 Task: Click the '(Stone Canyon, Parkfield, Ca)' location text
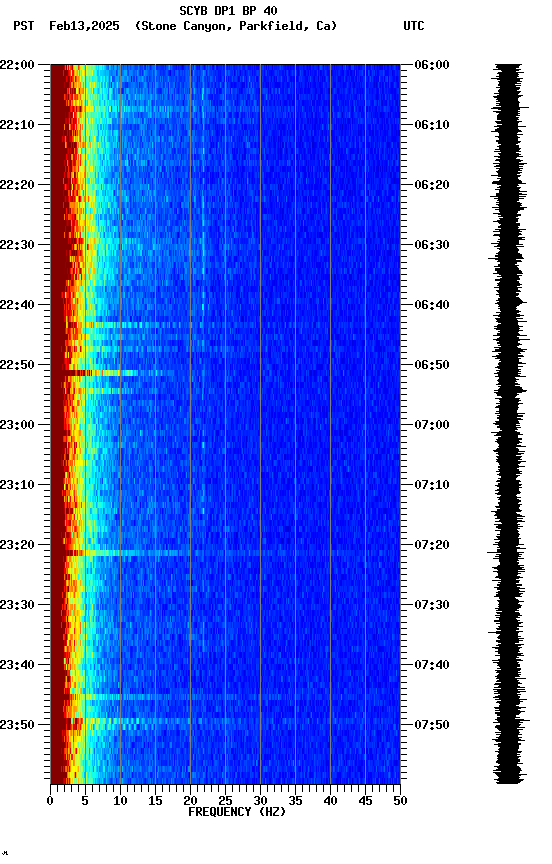(x=236, y=26)
